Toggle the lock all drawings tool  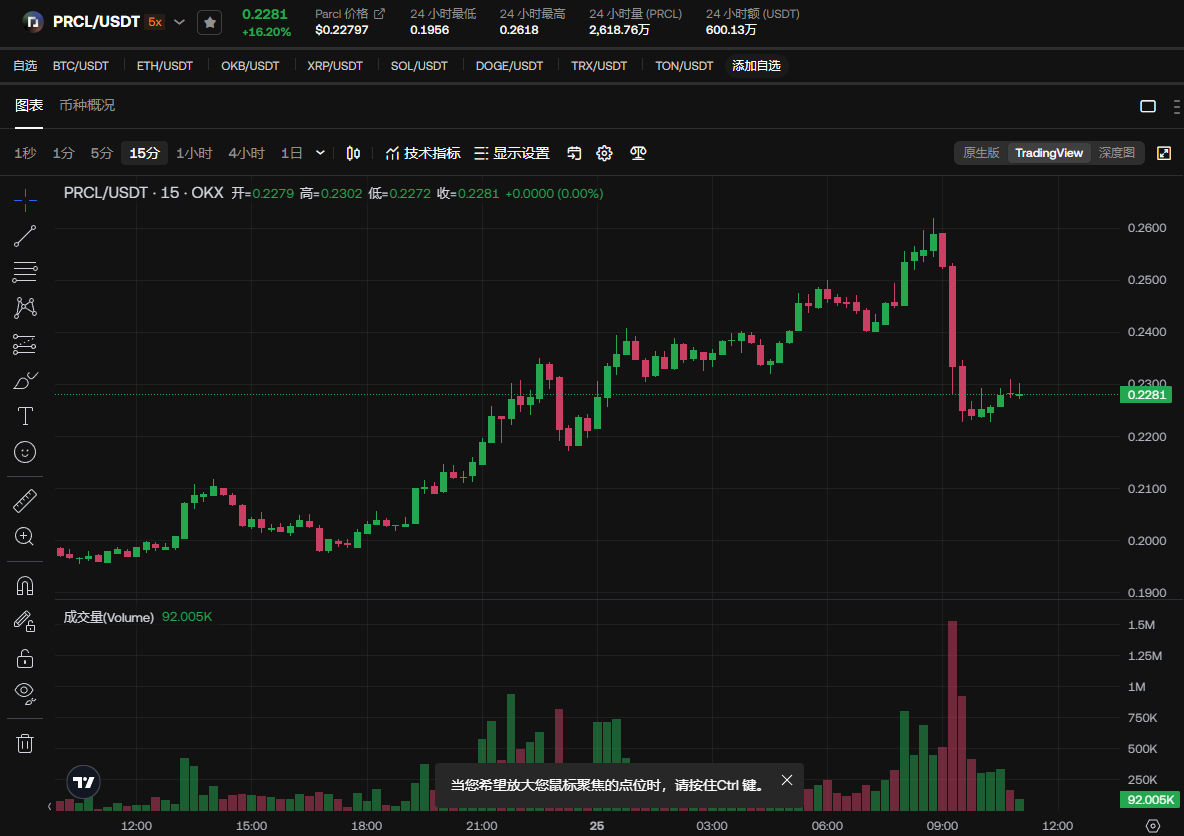25,657
